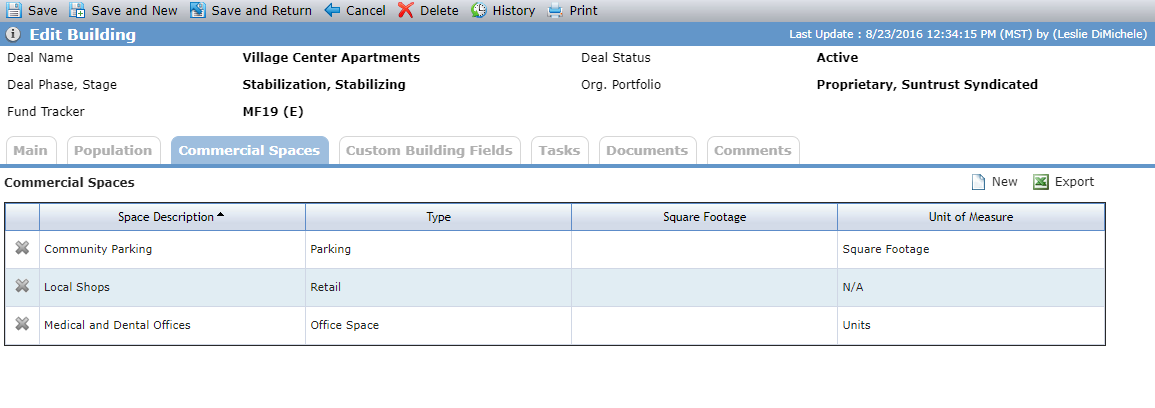This screenshot has height=408, width=1155.
Task: Click the info icon beside Edit Building
Action: pos(13,35)
